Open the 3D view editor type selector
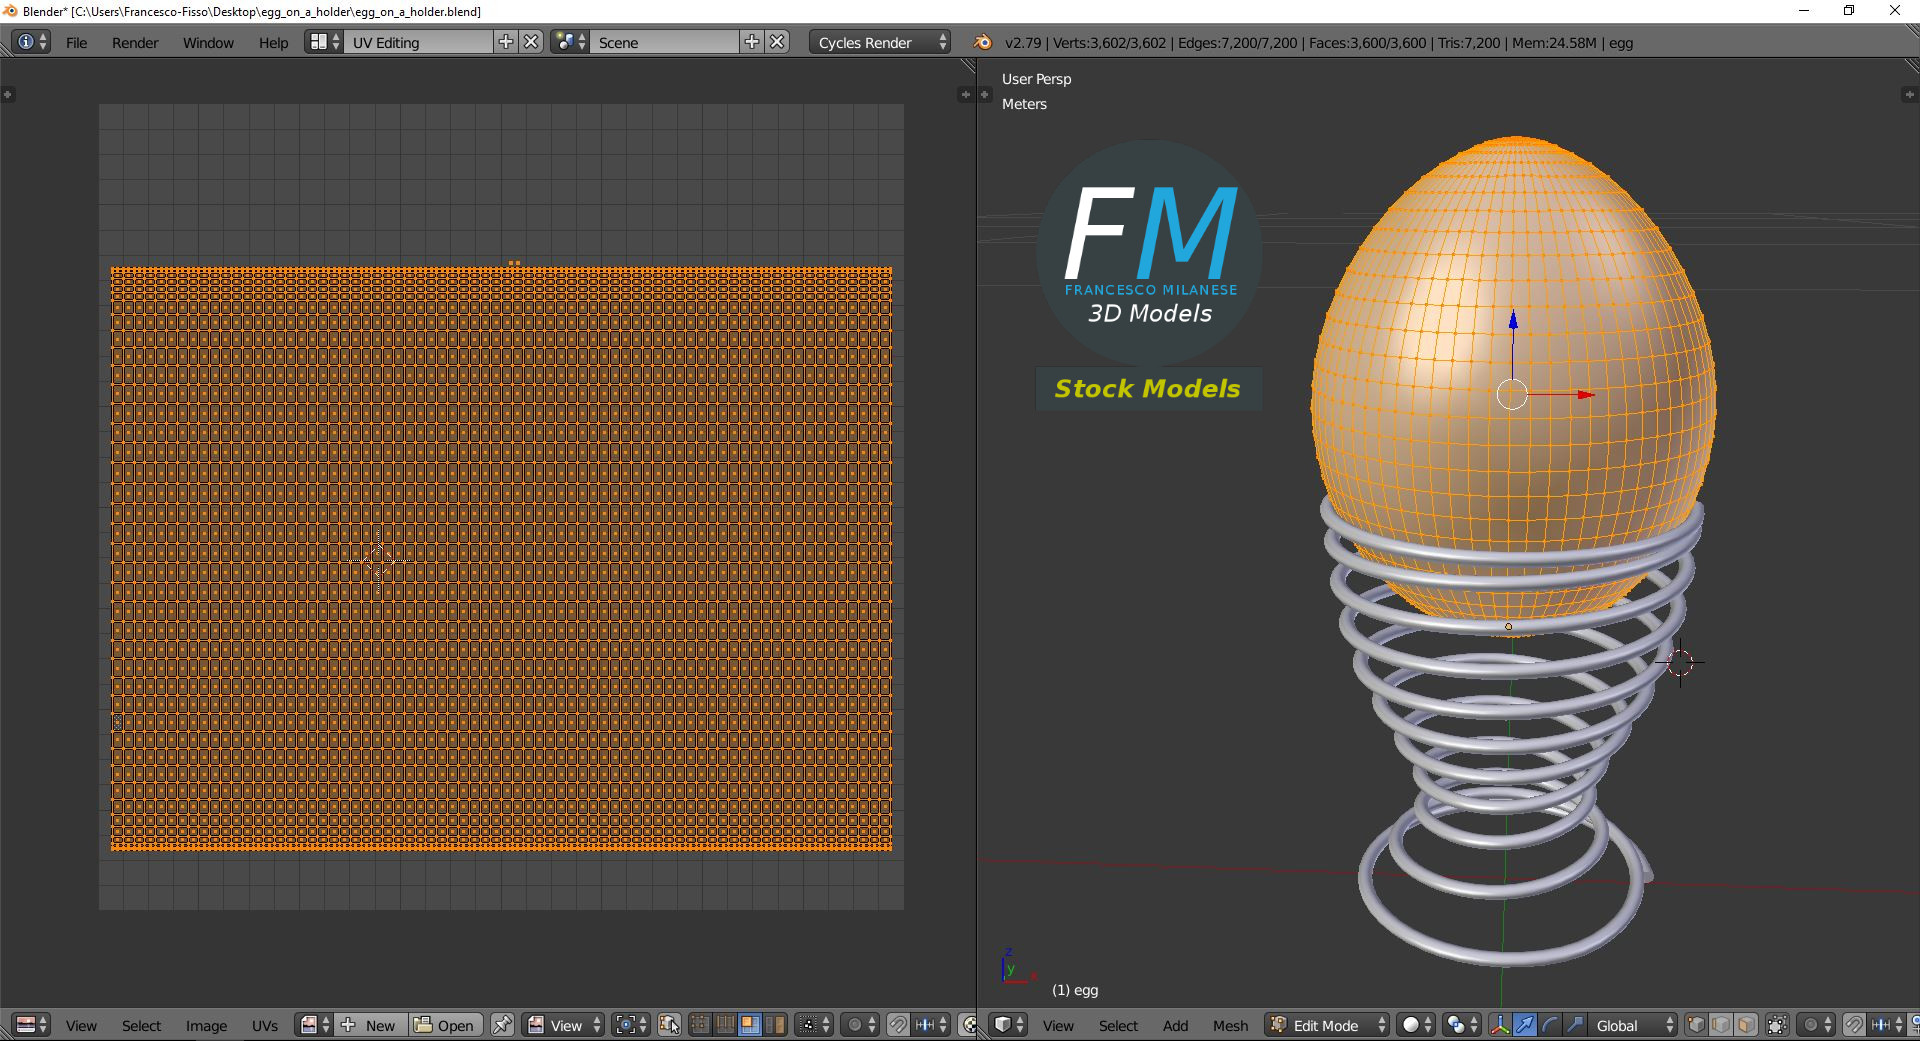Screen dimensions: 1920x1041 [1009, 1025]
